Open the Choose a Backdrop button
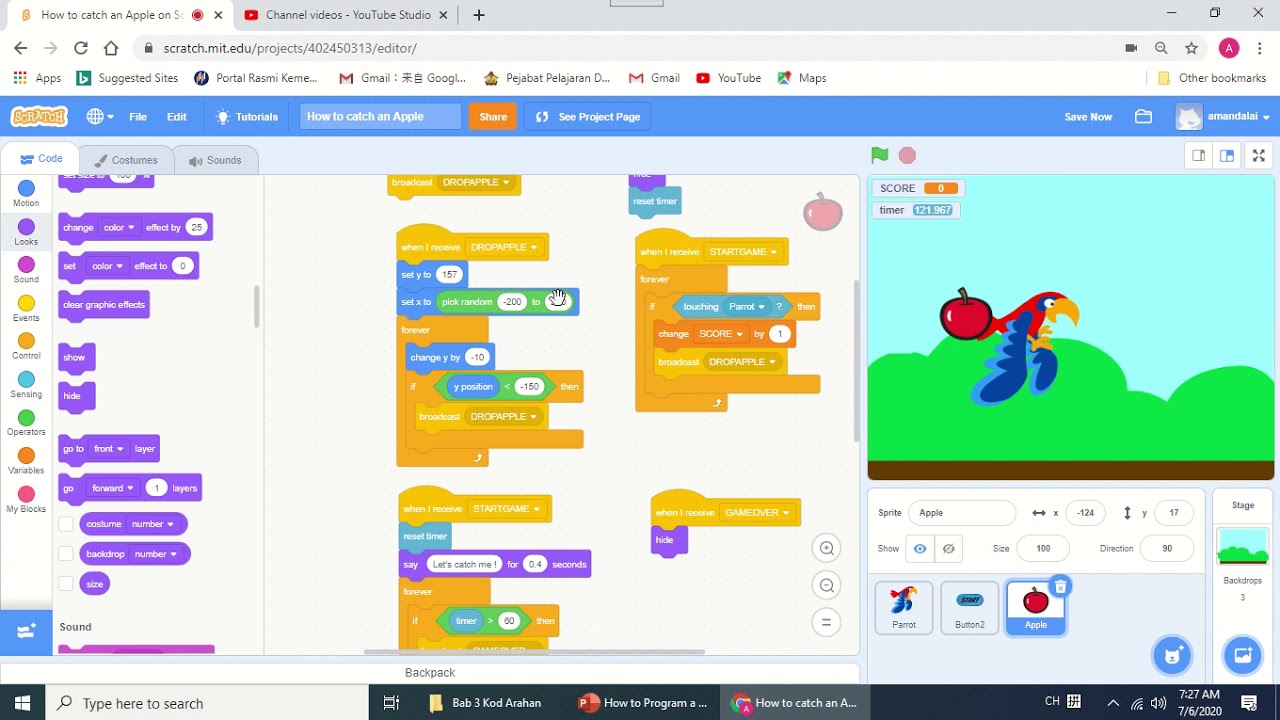 [x=1243, y=655]
